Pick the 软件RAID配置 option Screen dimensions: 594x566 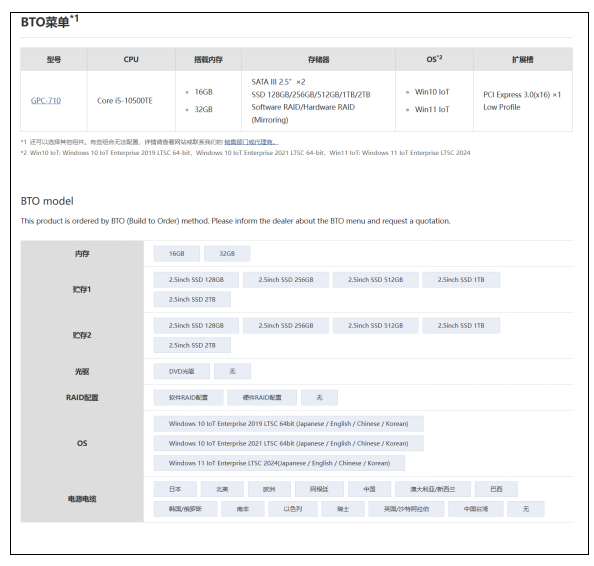point(188,397)
